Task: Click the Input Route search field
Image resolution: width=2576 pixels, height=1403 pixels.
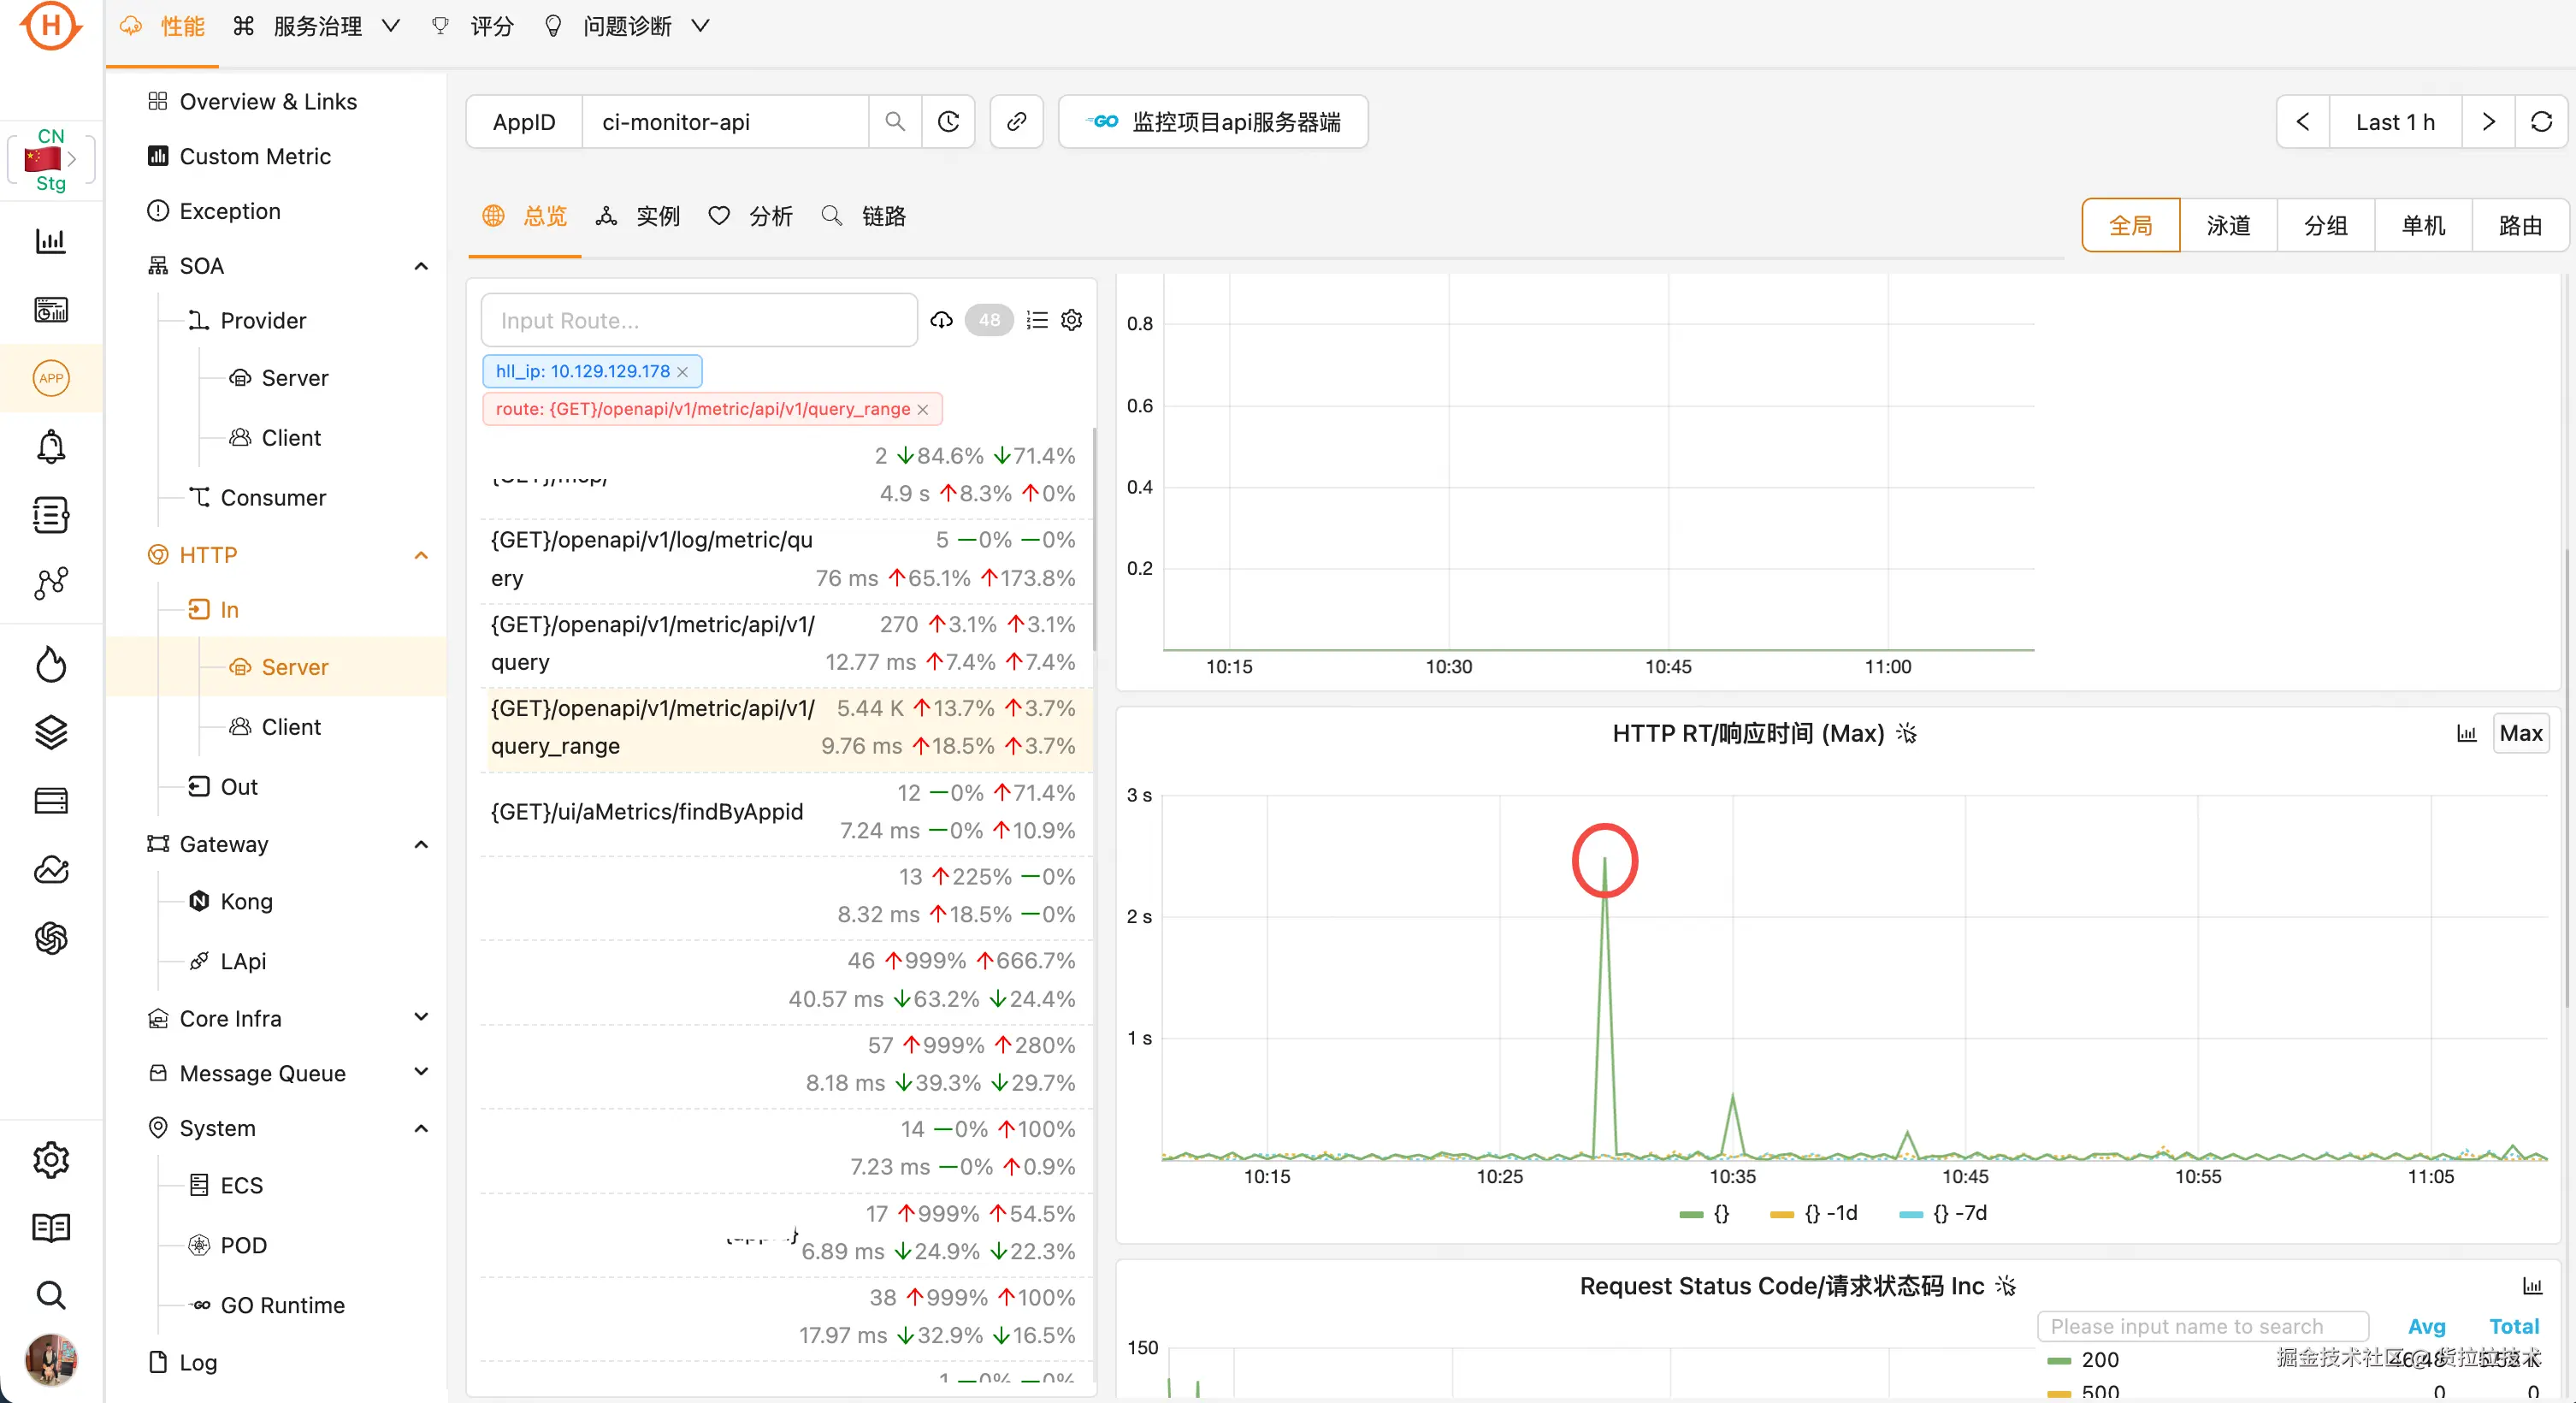Action: pos(698,320)
